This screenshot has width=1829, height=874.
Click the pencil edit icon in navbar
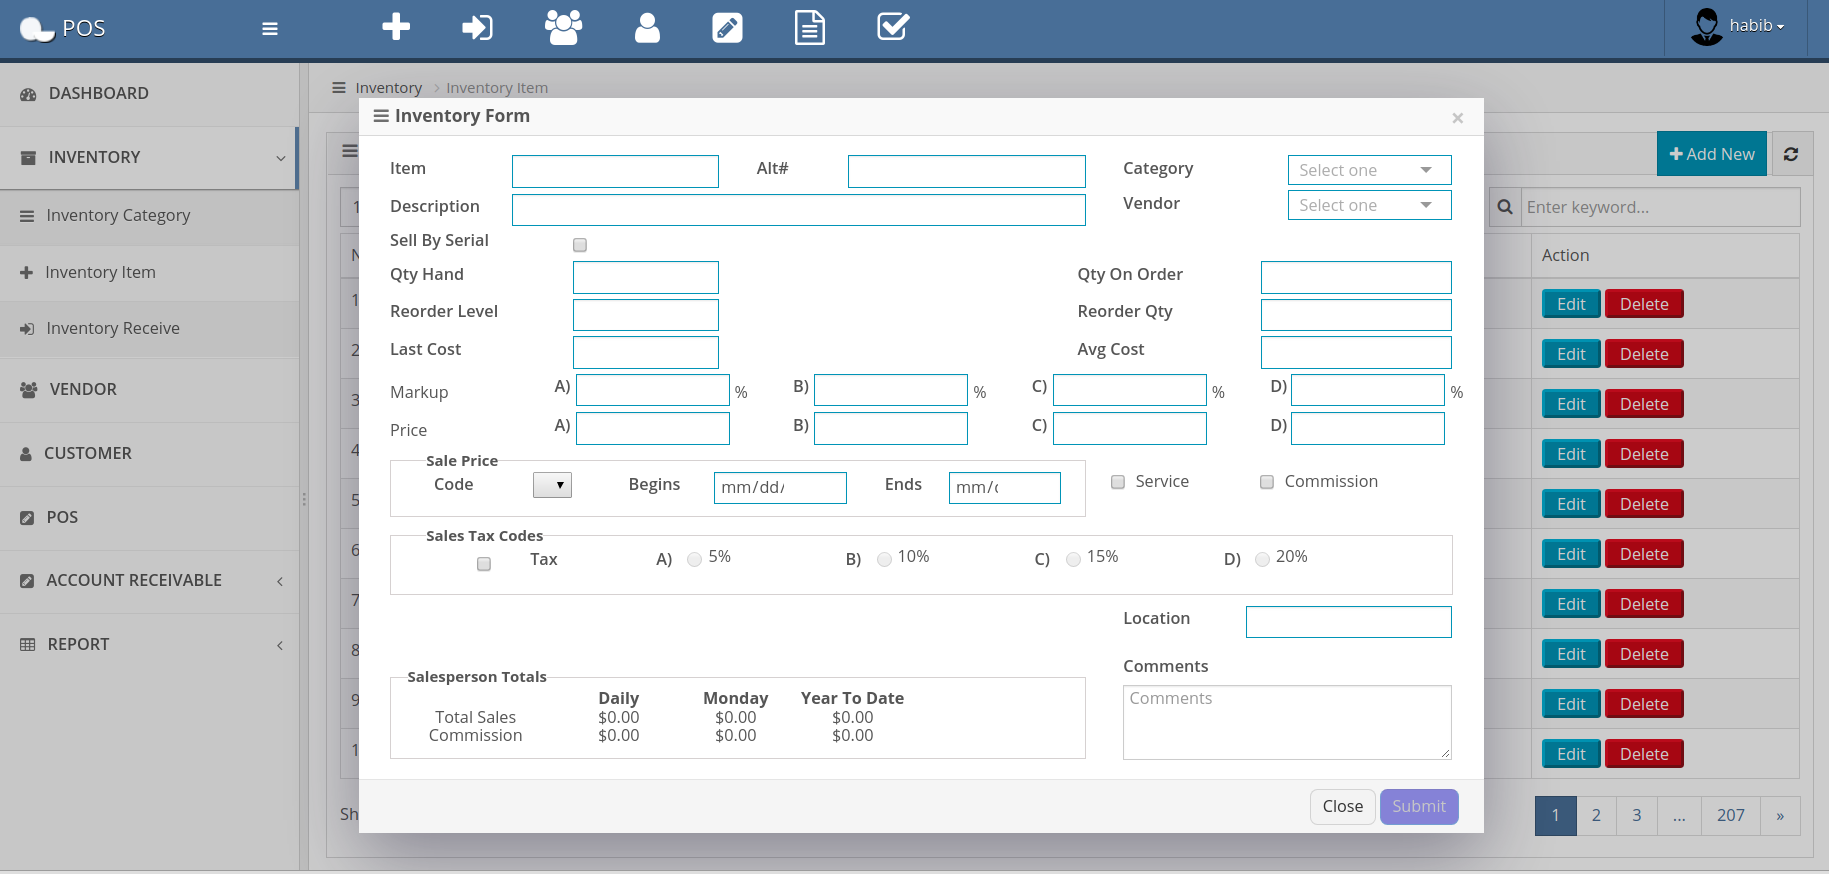(727, 27)
